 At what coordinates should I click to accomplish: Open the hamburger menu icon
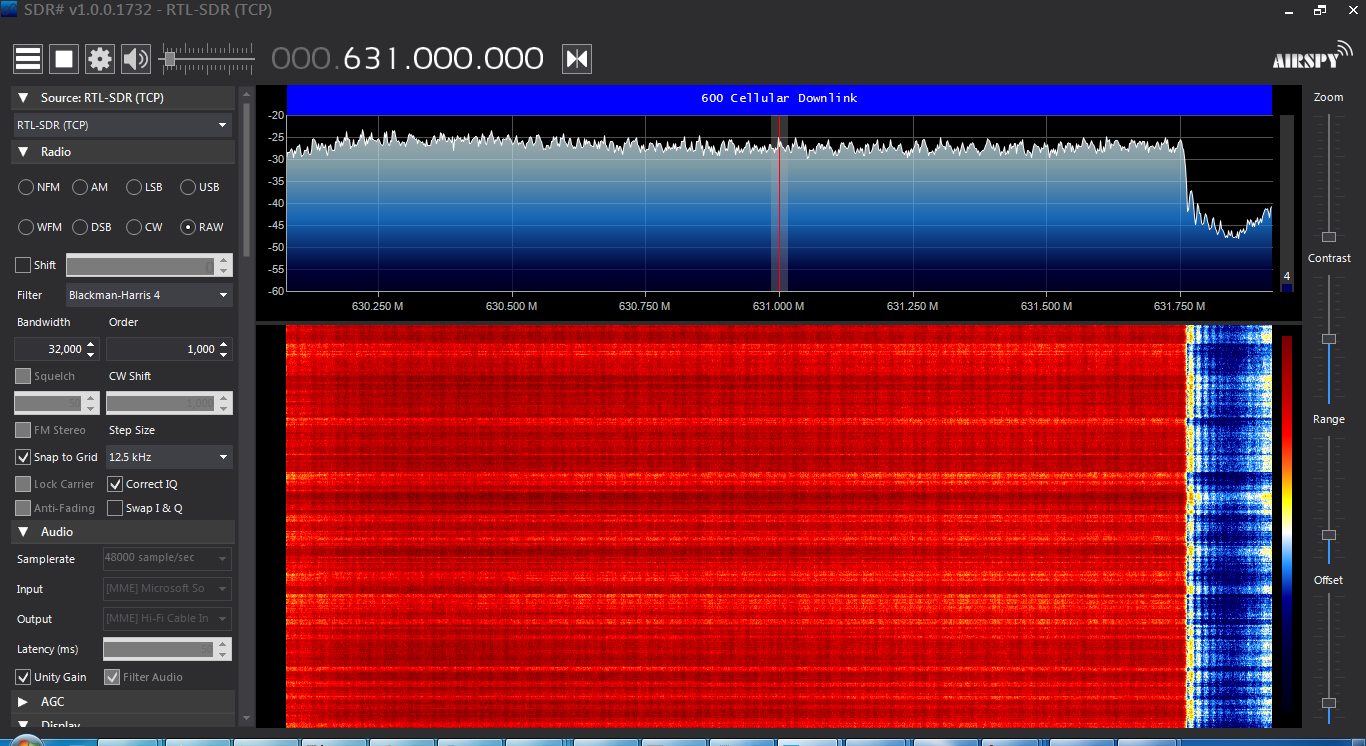point(28,59)
